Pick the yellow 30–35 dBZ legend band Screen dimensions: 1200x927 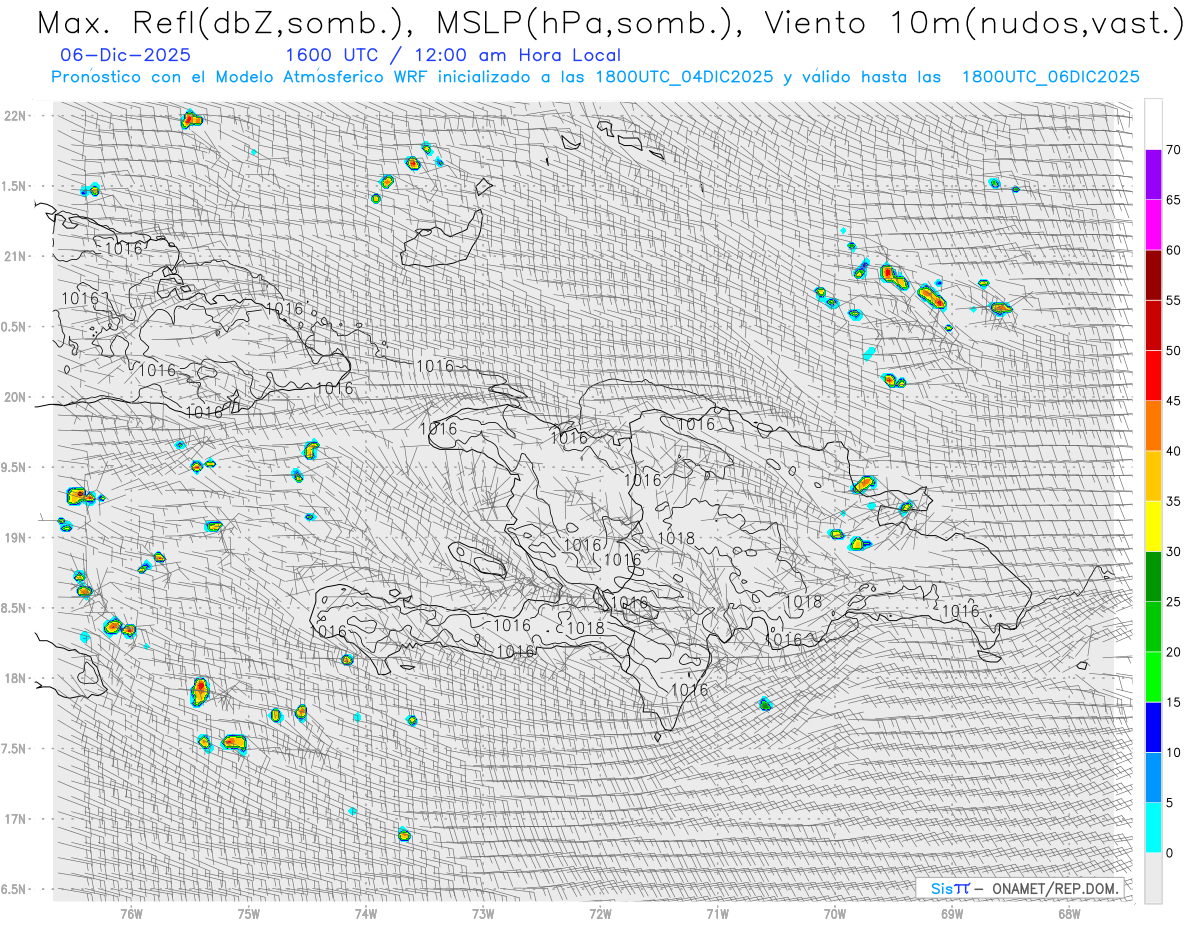click(x=1153, y=526)
